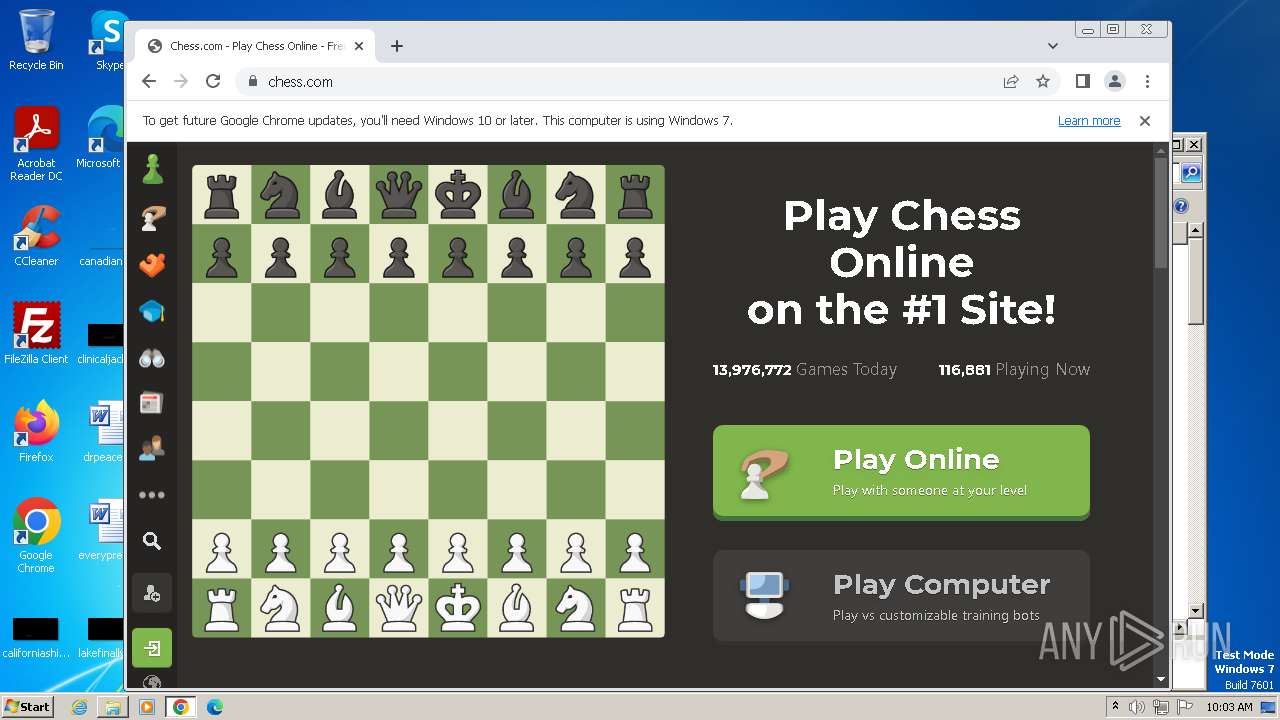Open Social friends icon in sidebar

[x=152, y=448]
